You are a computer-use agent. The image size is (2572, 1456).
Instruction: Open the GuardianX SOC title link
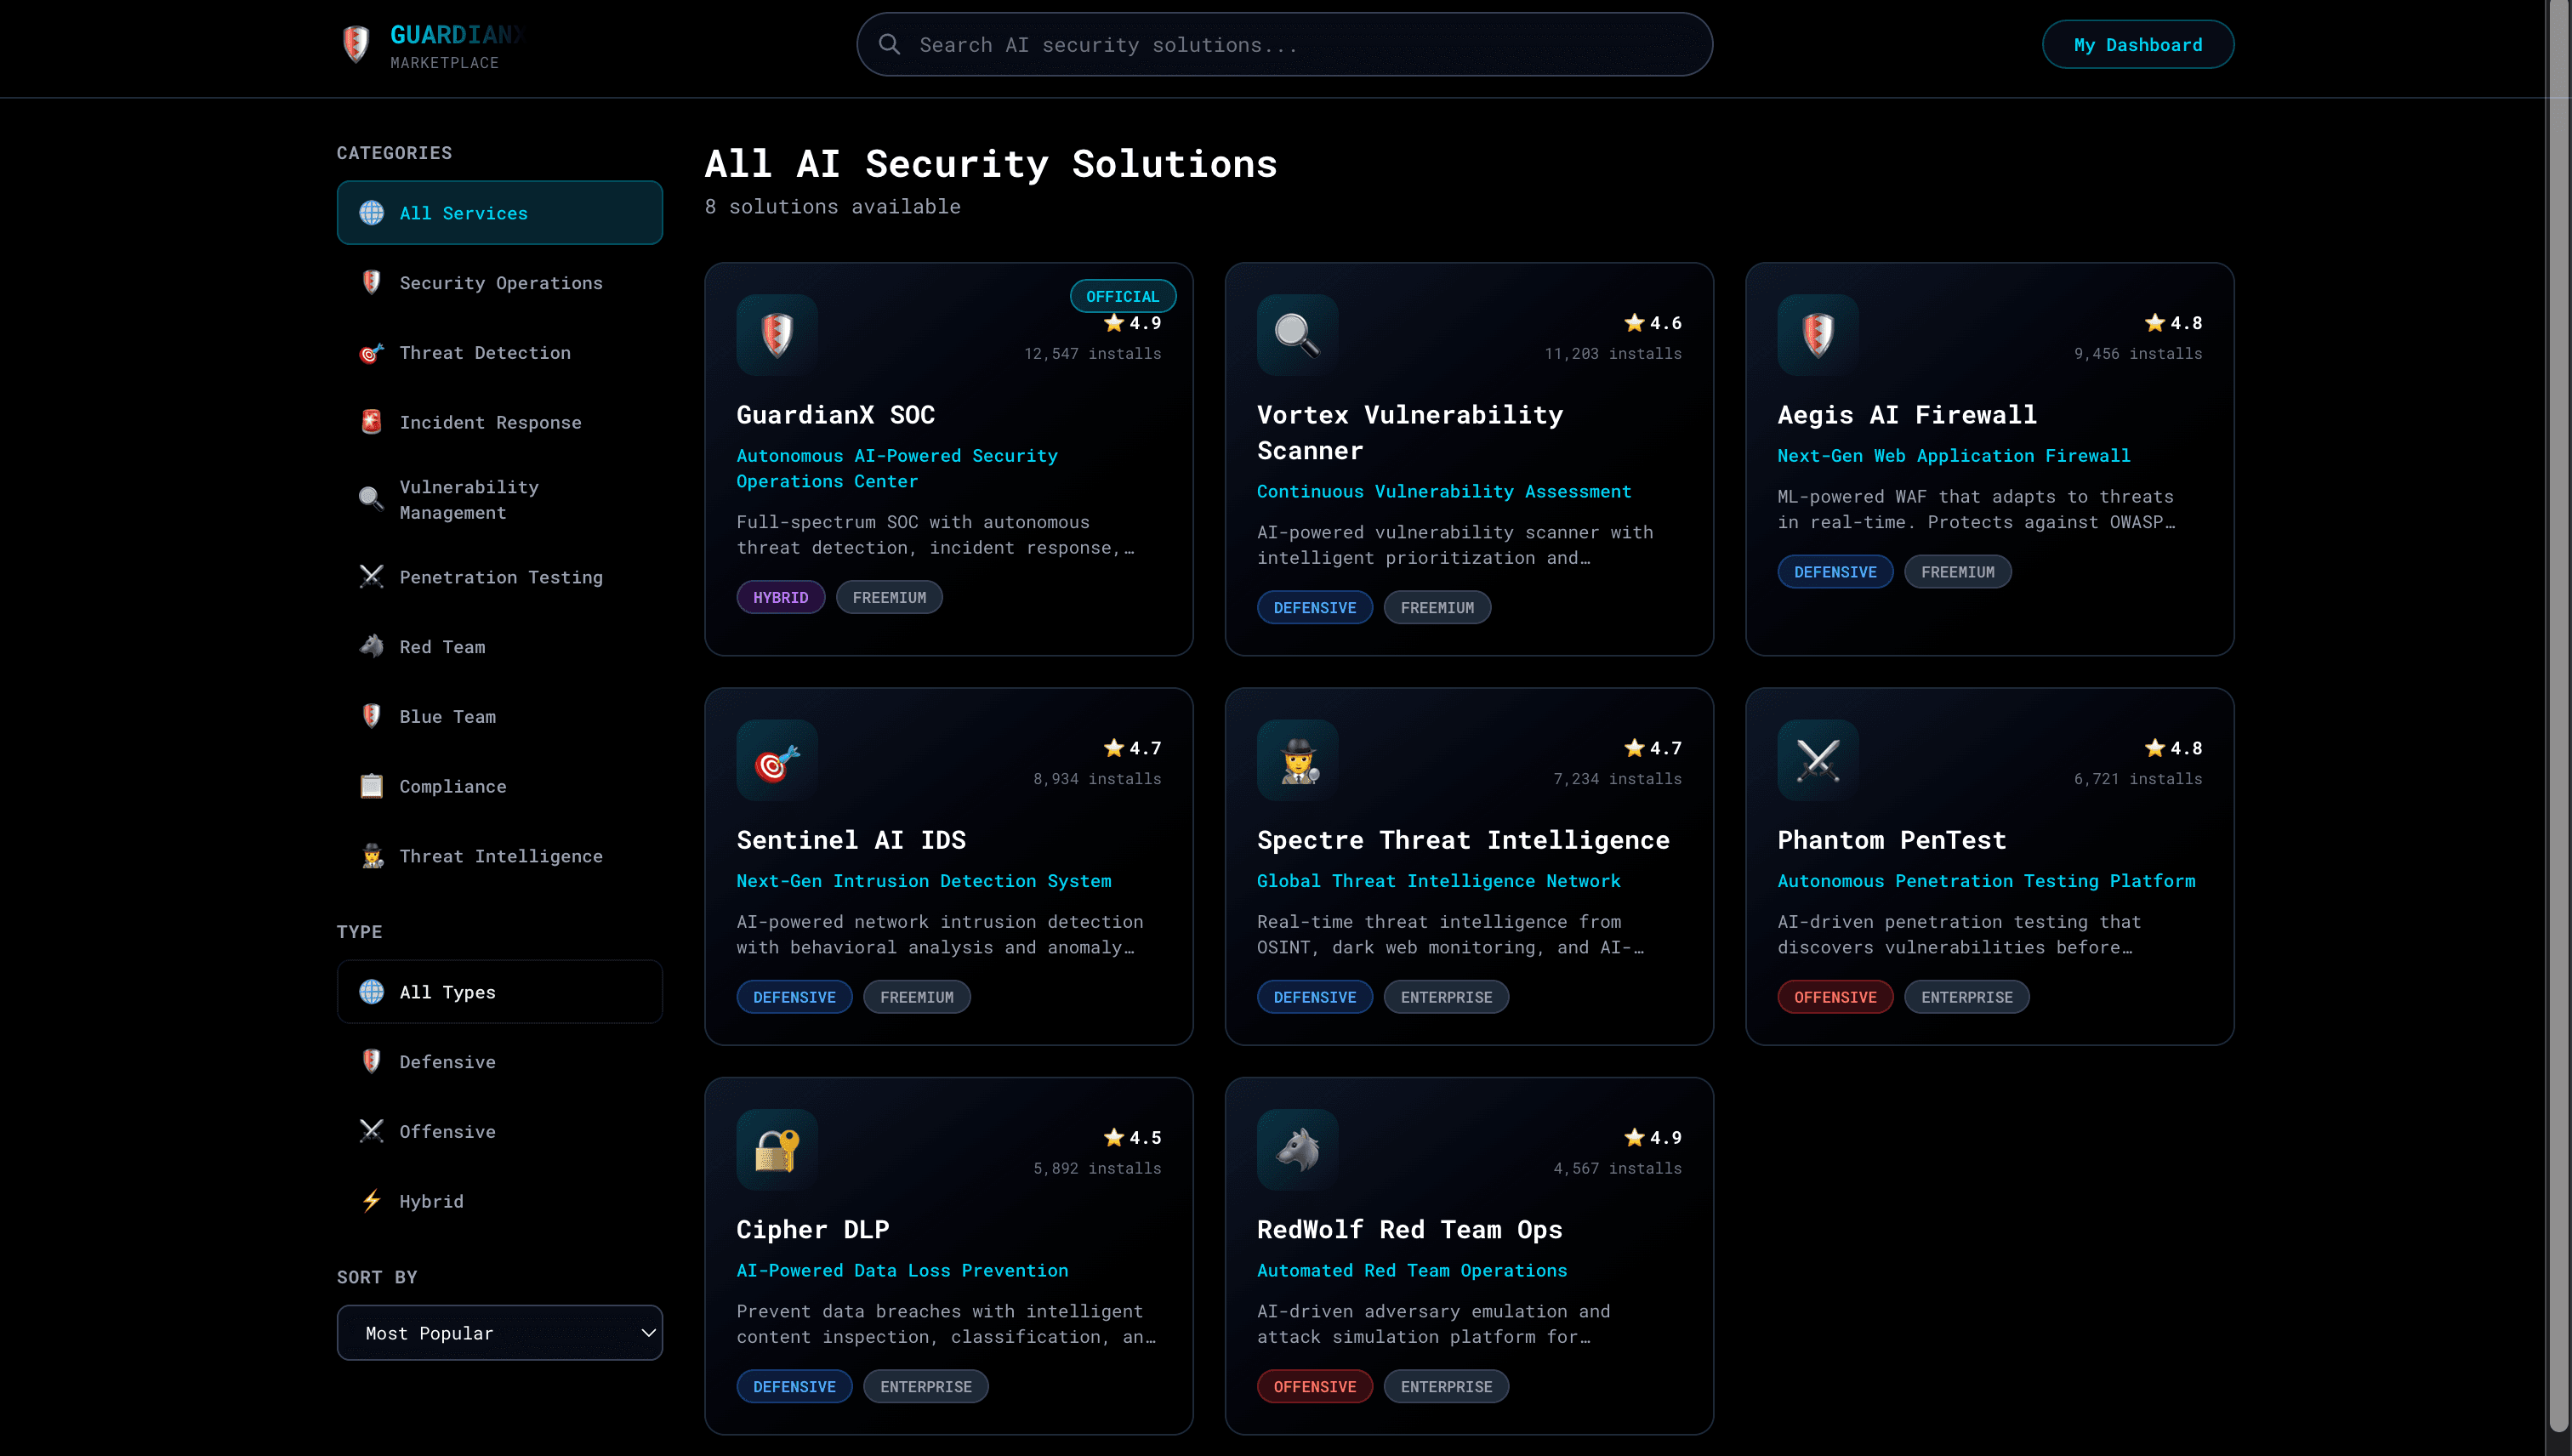(x=835, y=415)
